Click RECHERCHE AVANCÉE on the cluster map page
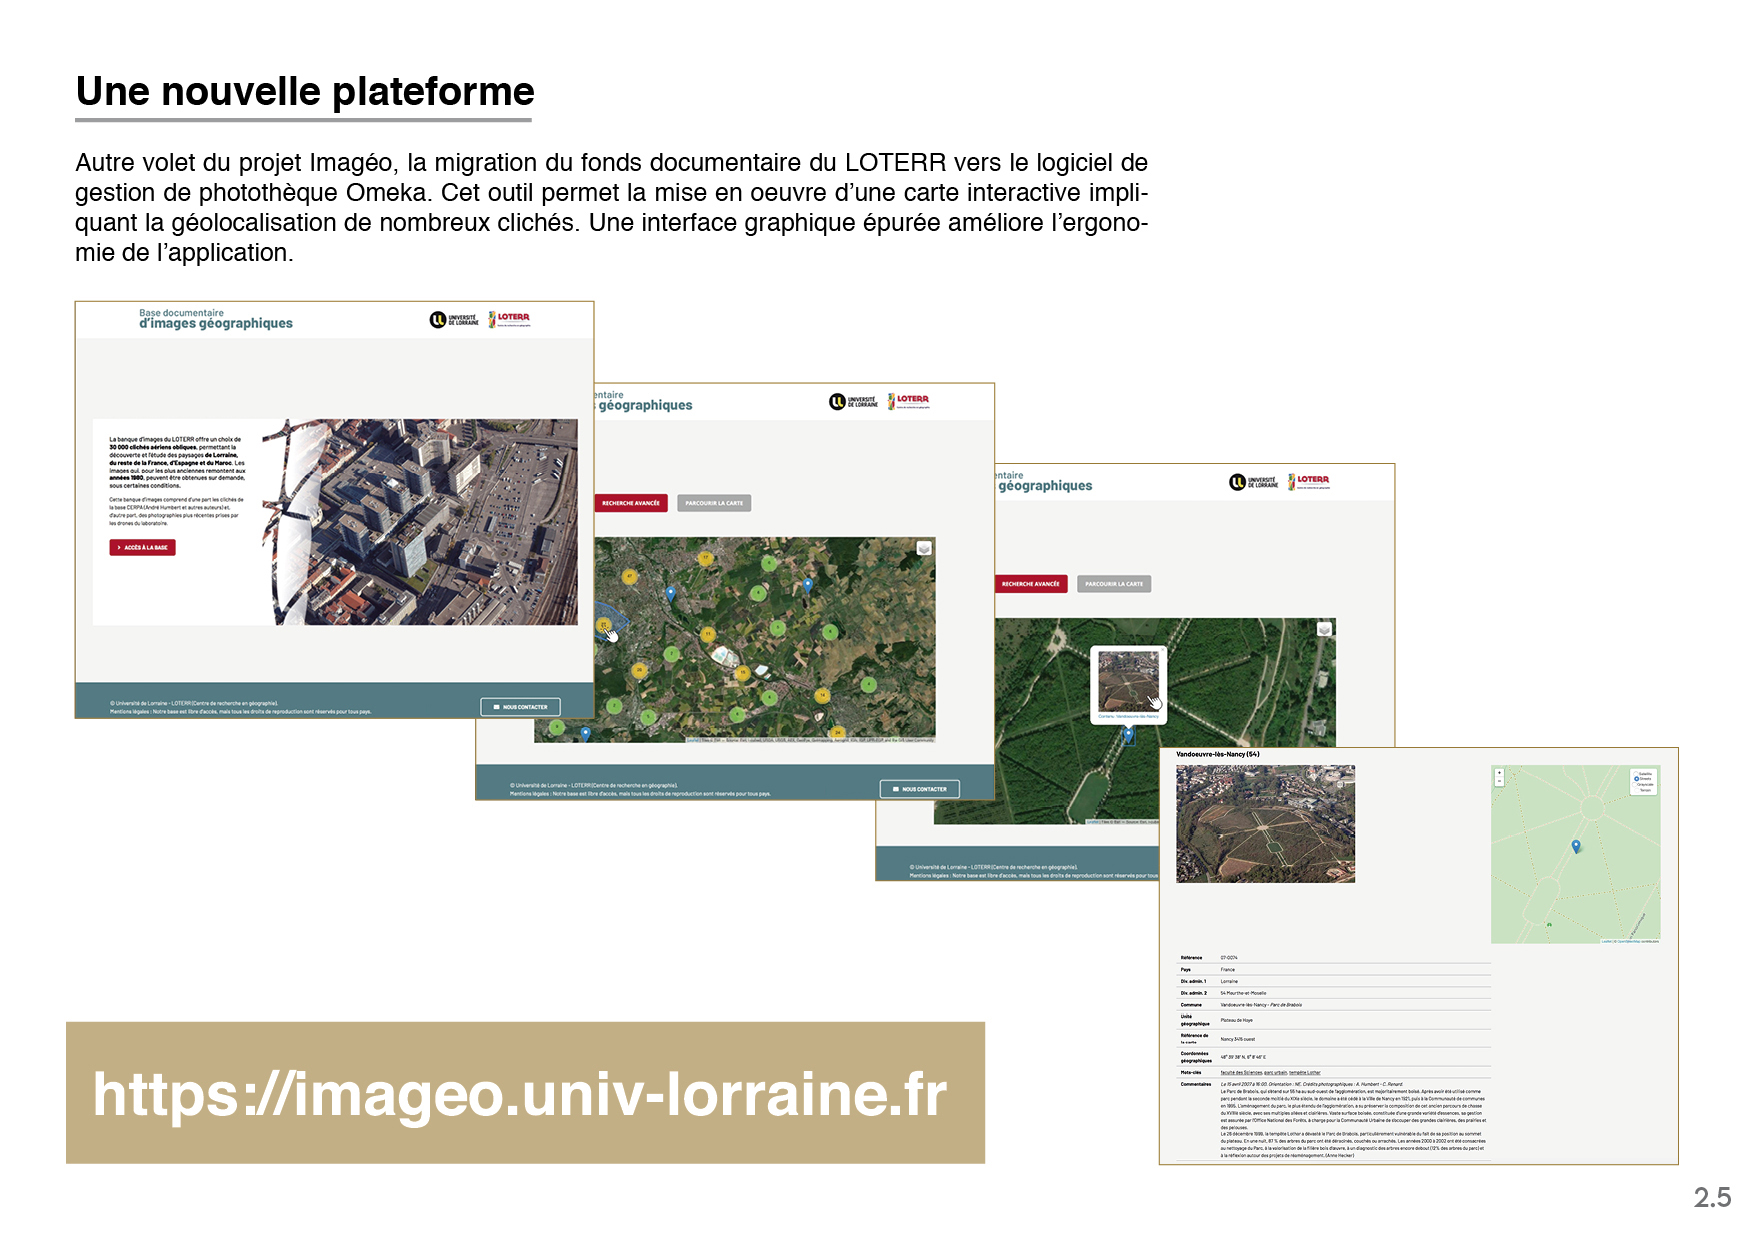Viewport: 1754px width, 1240px height. [x=631, y=503]
